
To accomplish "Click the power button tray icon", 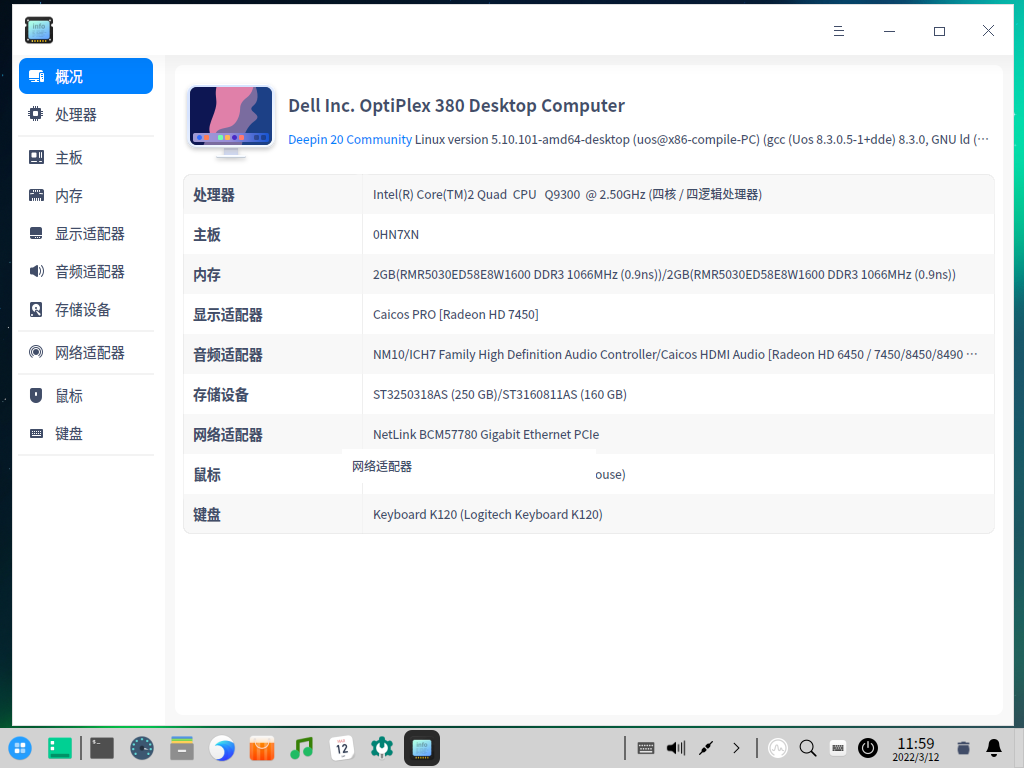I will [x=868, y=748].
